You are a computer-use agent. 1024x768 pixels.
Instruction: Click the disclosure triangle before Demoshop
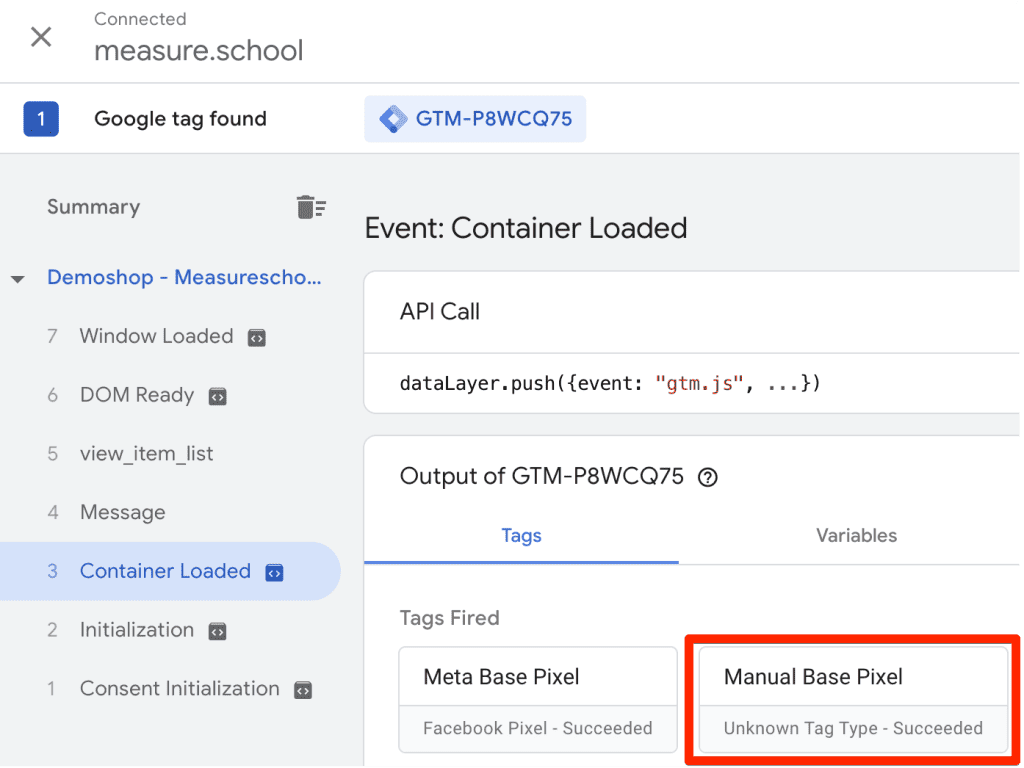pos(18,278)
